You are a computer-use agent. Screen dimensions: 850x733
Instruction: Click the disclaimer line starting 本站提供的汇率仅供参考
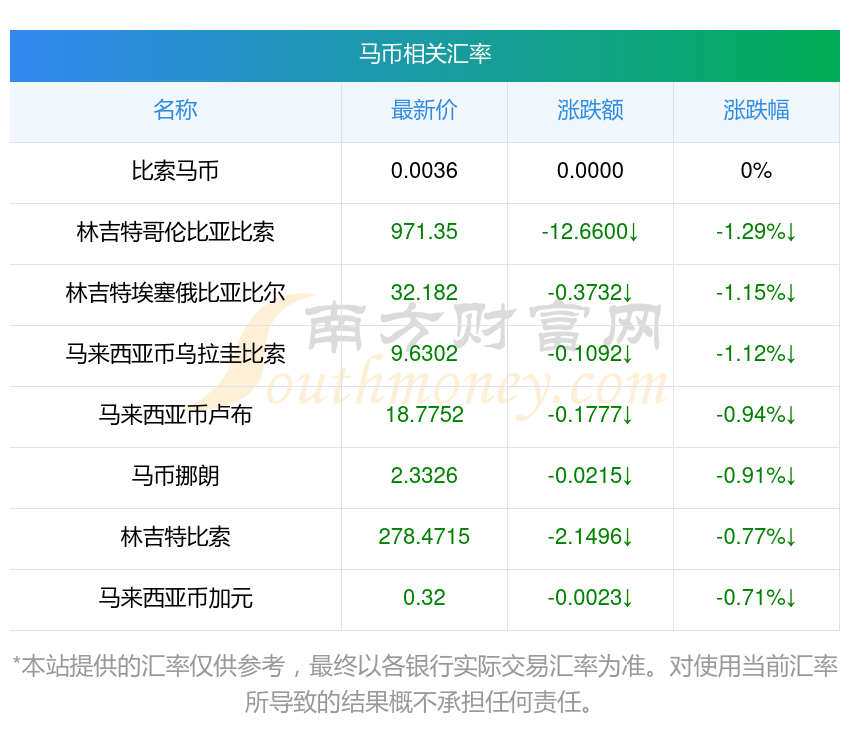425,666
